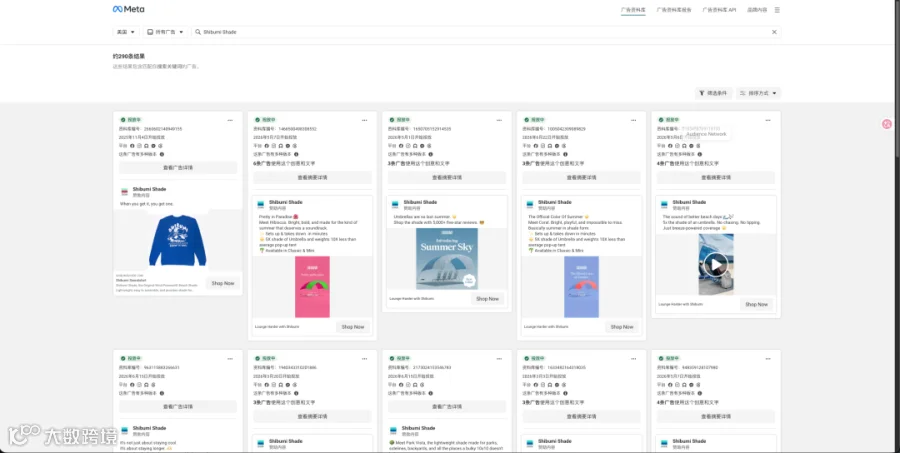Screen dimensions: 900x453
Task: Click Shibumi Shade advertiser name on Park Vista ad
Action: point(418,428)
